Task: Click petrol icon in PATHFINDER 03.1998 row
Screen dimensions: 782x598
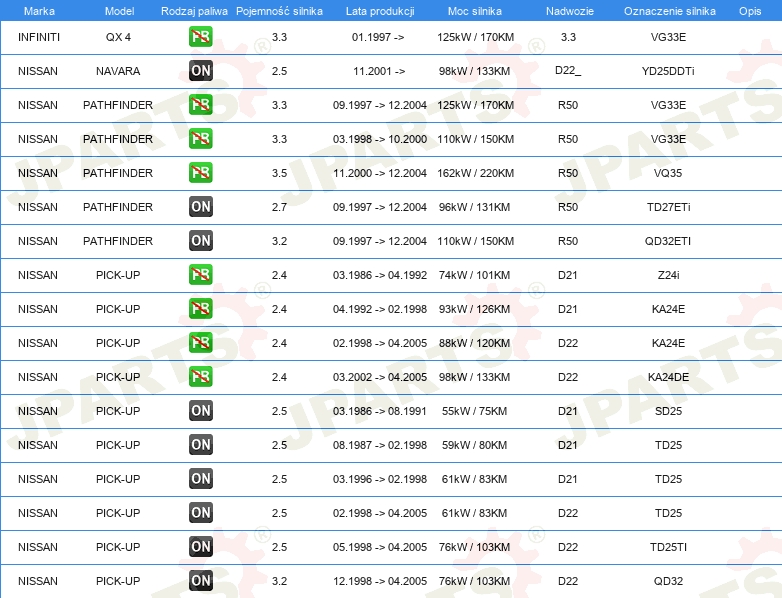Action: click(200, 139)
